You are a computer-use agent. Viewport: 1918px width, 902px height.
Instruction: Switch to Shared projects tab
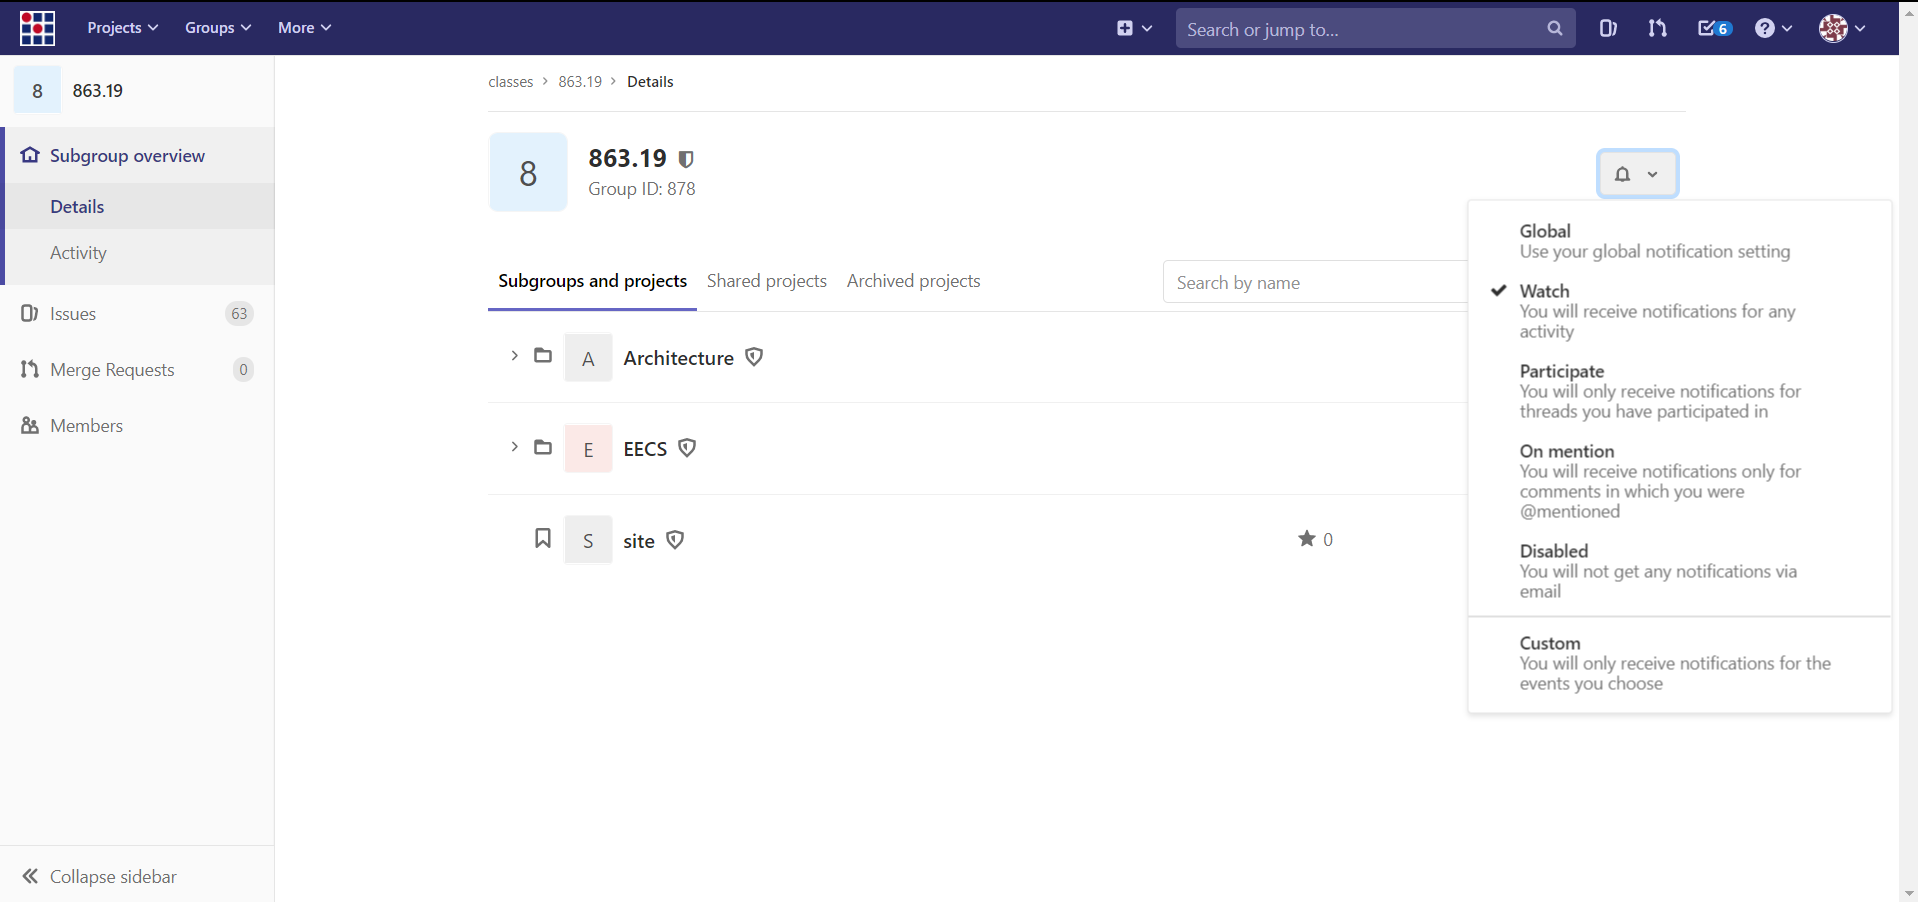(x=766, y=281)
